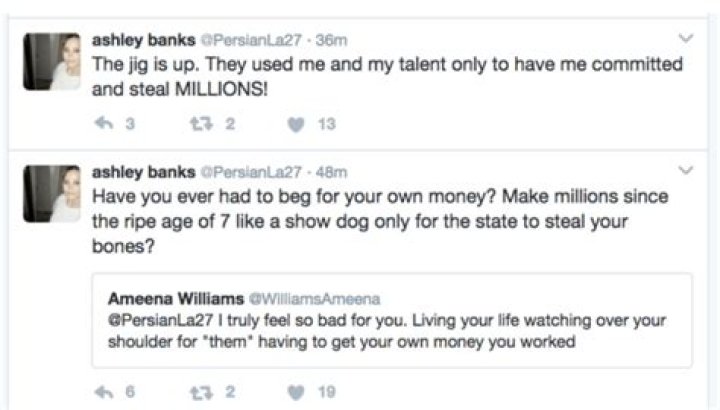Click the avatar on the first tweet
The height and width of the screenshot is (410, 720).
[51, 62]
